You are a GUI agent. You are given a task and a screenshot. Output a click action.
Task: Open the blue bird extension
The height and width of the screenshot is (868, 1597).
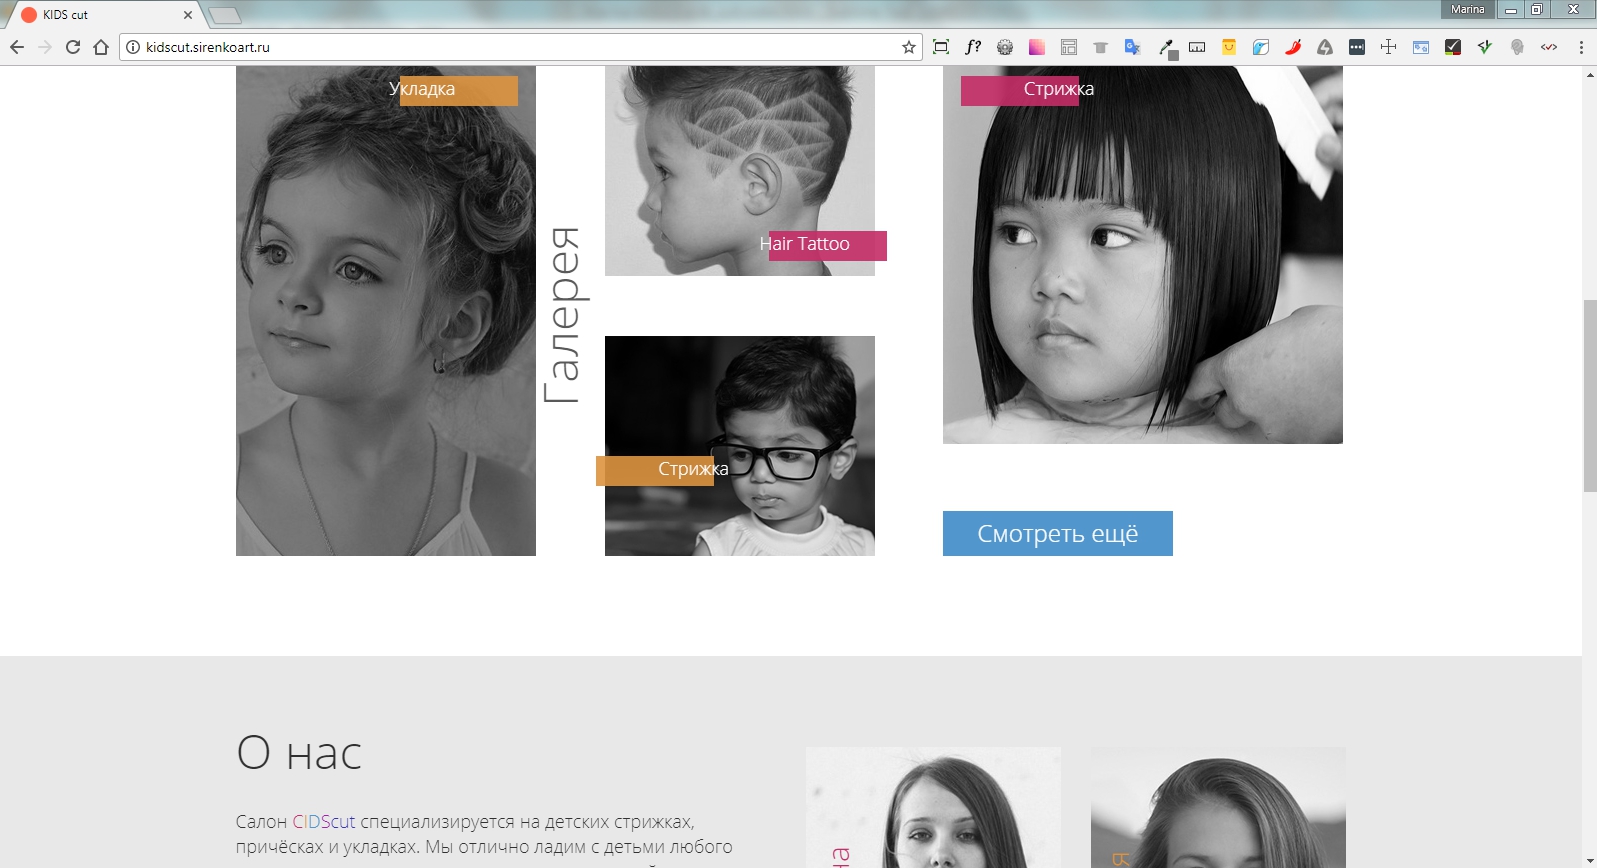point(1261,47)
